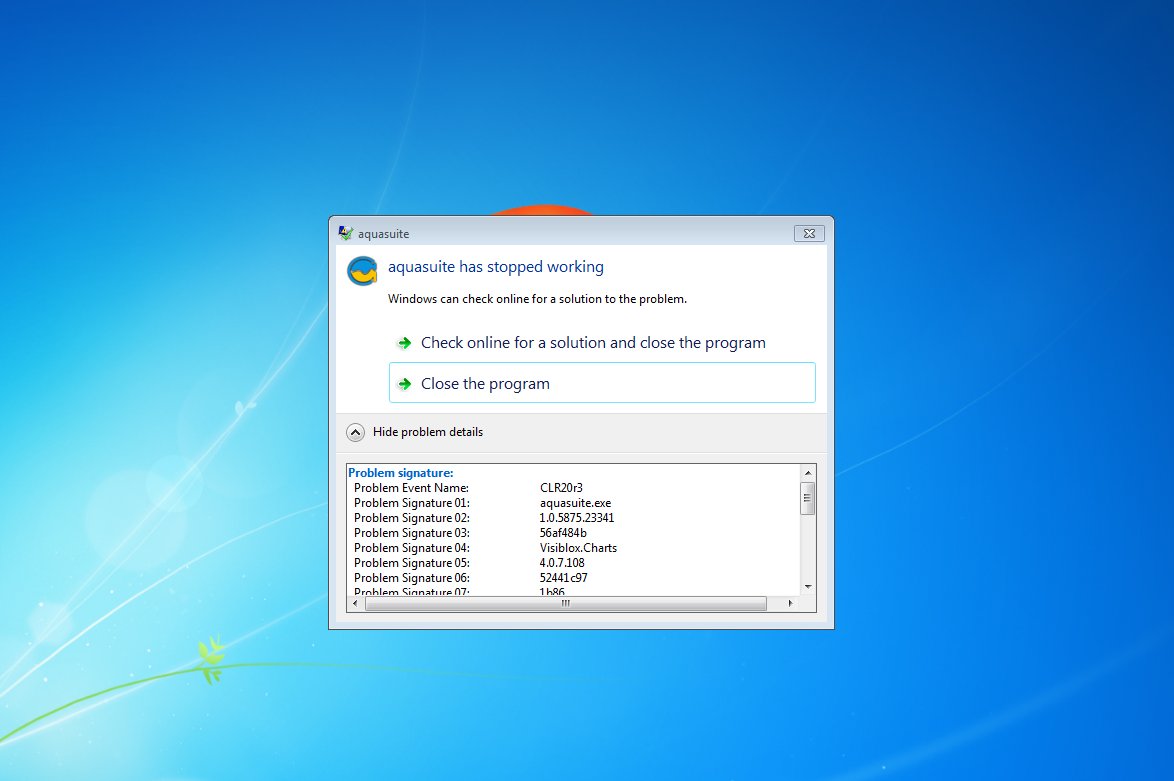Click the Problem Event Name label

pos(411,487)
